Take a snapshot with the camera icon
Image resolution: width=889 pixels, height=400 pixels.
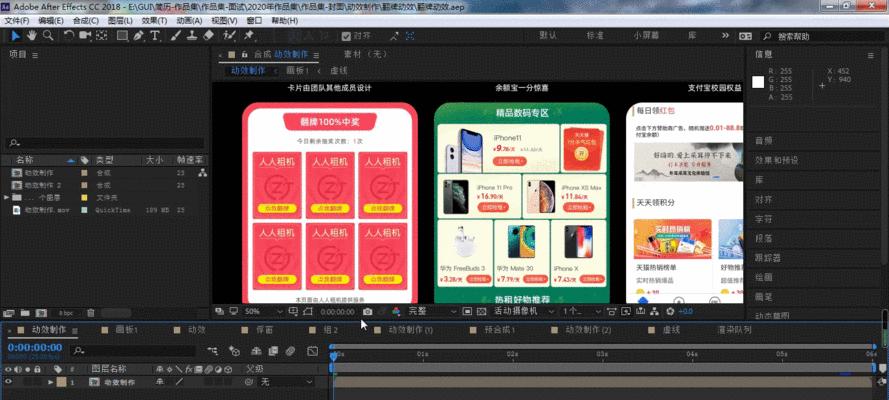(x=367, y=312)
